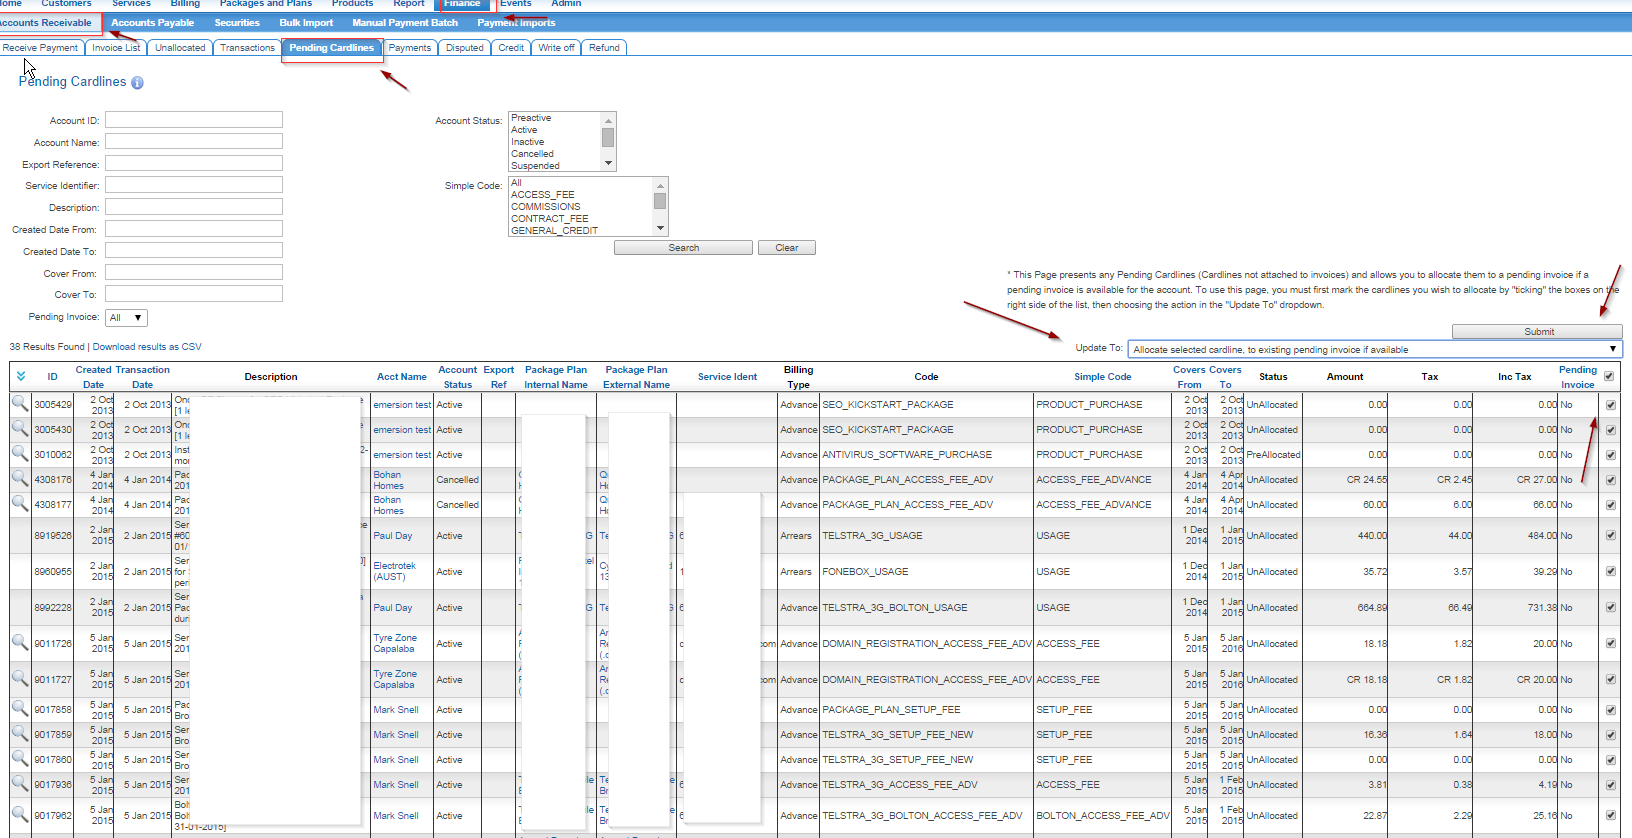Open the Update To action dropdown
Image resolution: width=1632 pixels, height=838 pixels.
[x=1374, y=349]
